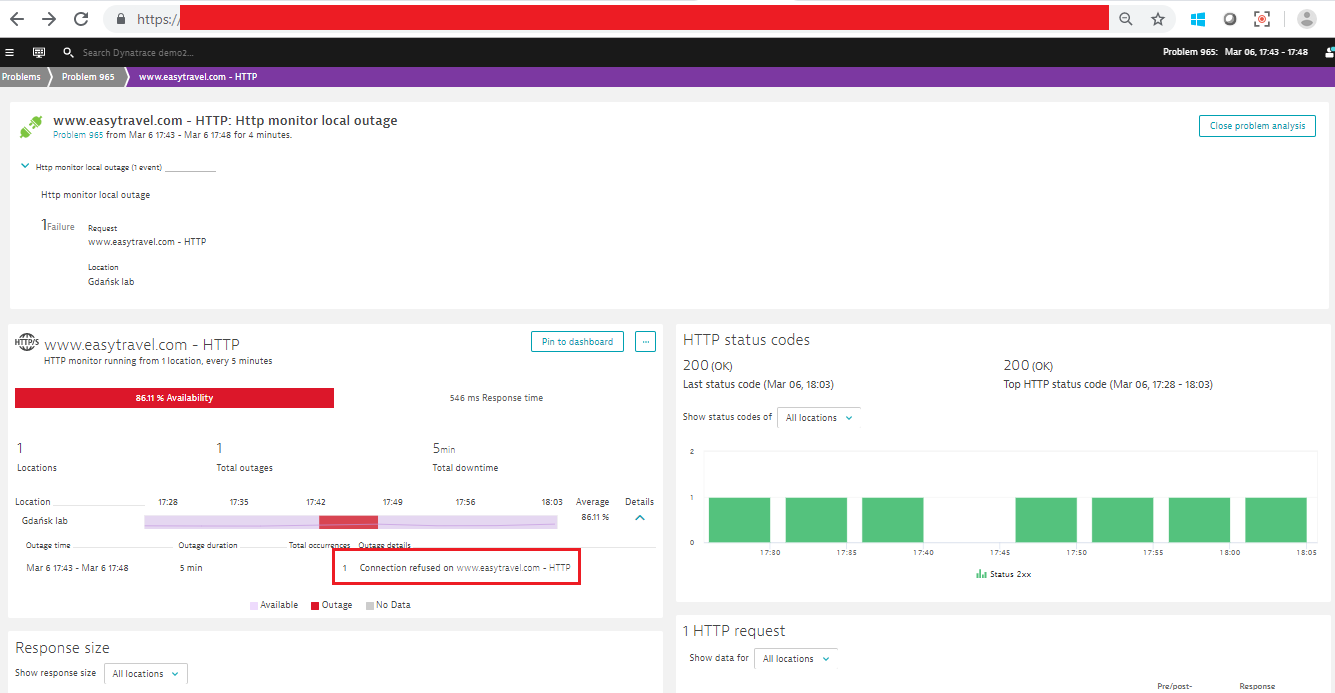Click the screen recorder extension icon

click(1262, 19)
